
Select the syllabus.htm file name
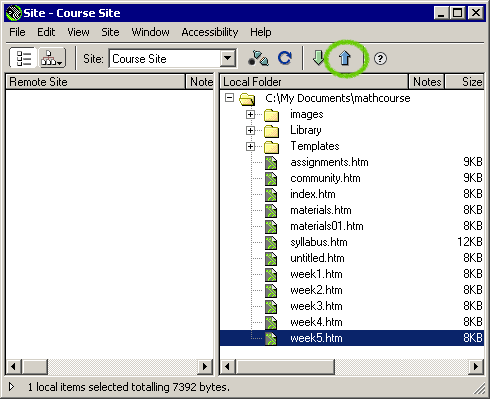(319, 242)
